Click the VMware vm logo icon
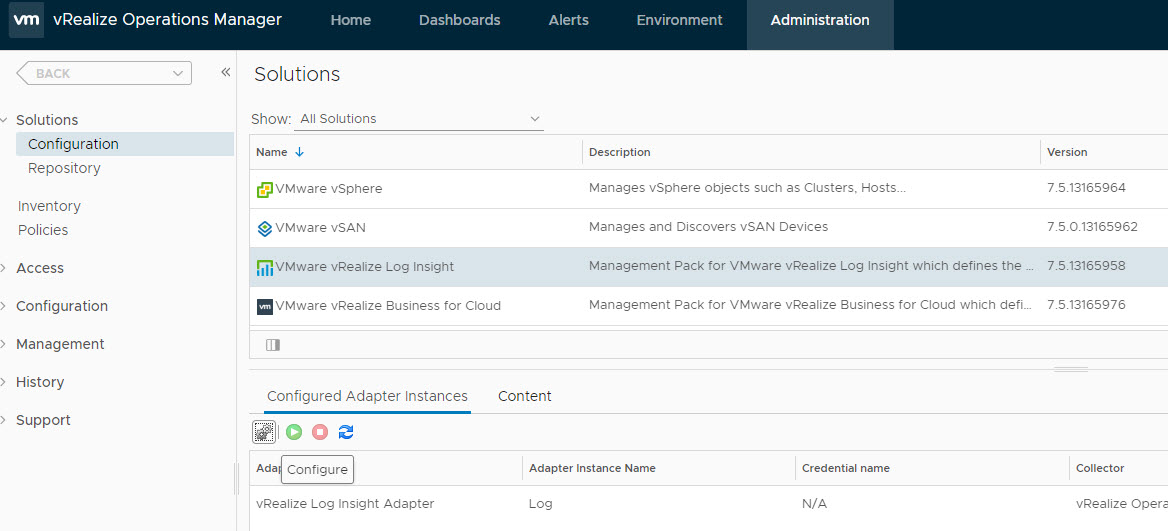 26,20
